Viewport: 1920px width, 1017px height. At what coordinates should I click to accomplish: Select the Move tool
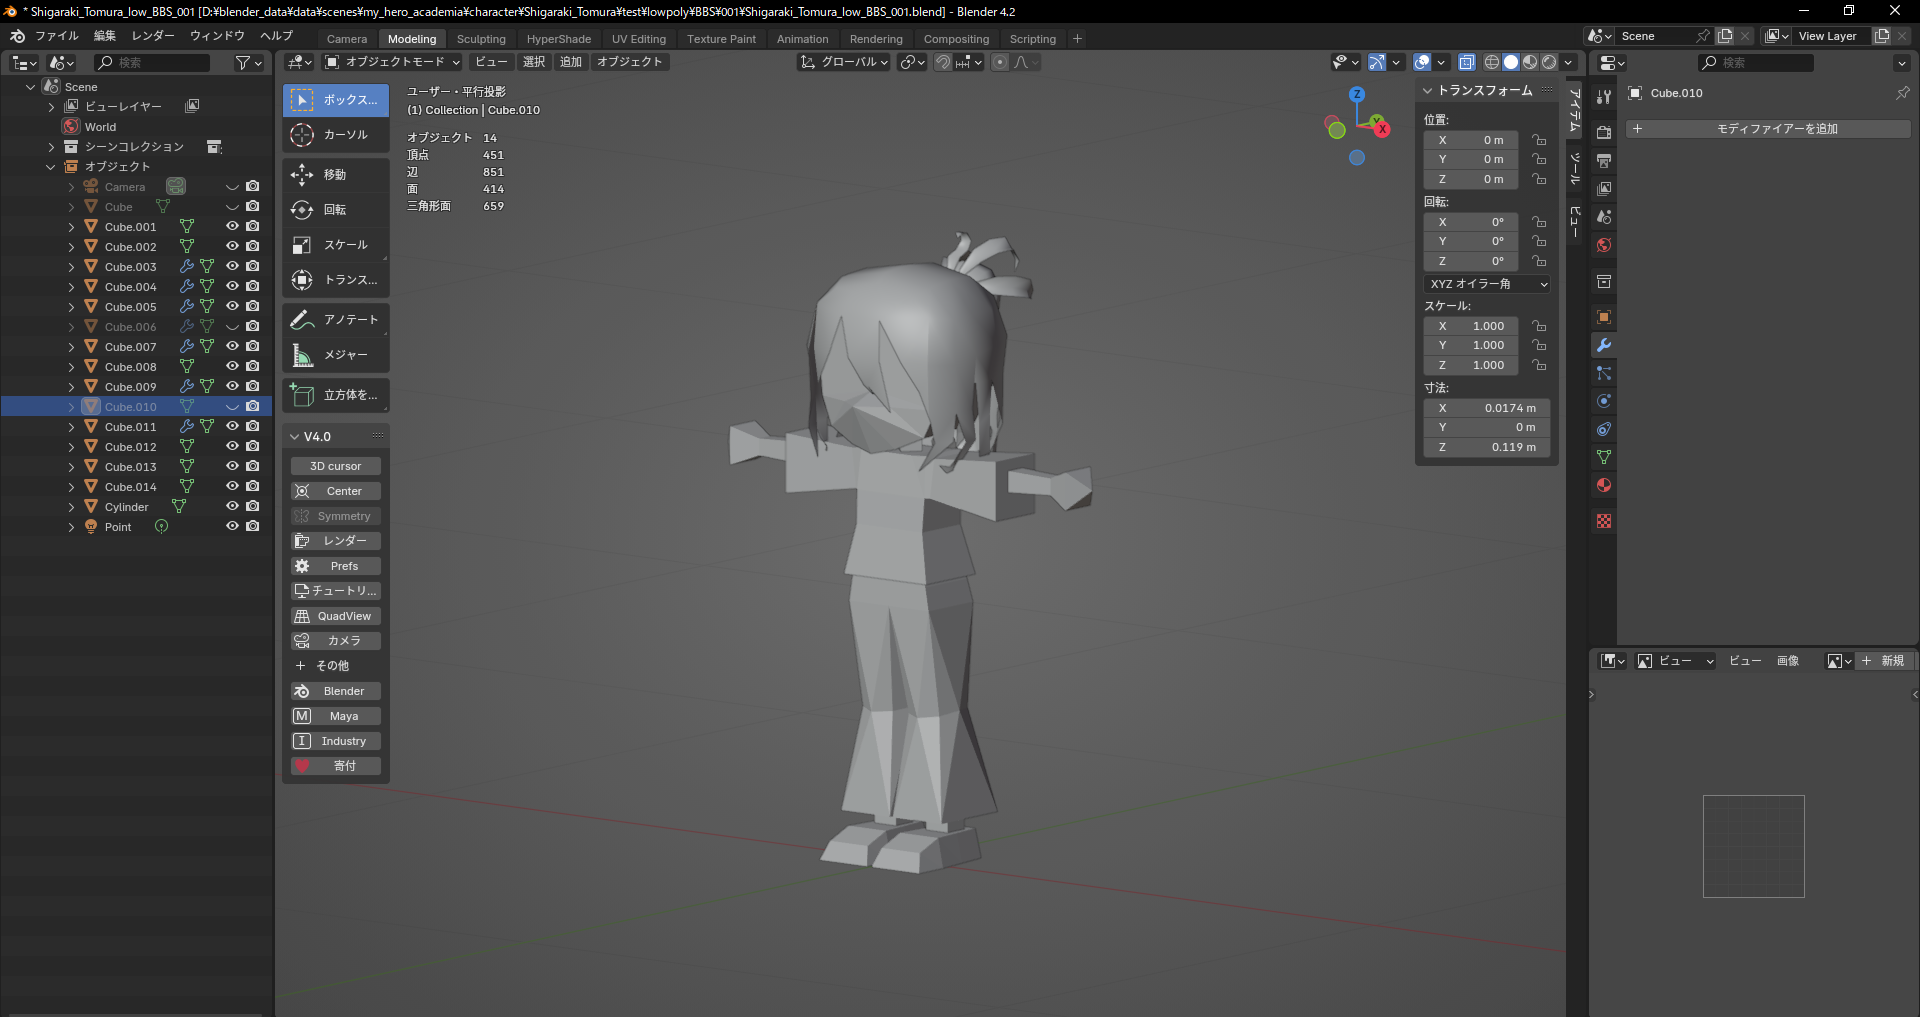(336, 175)
